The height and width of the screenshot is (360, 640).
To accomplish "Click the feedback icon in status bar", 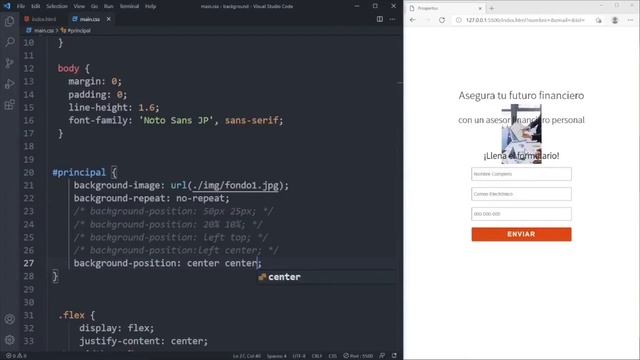I will point(382,356).
